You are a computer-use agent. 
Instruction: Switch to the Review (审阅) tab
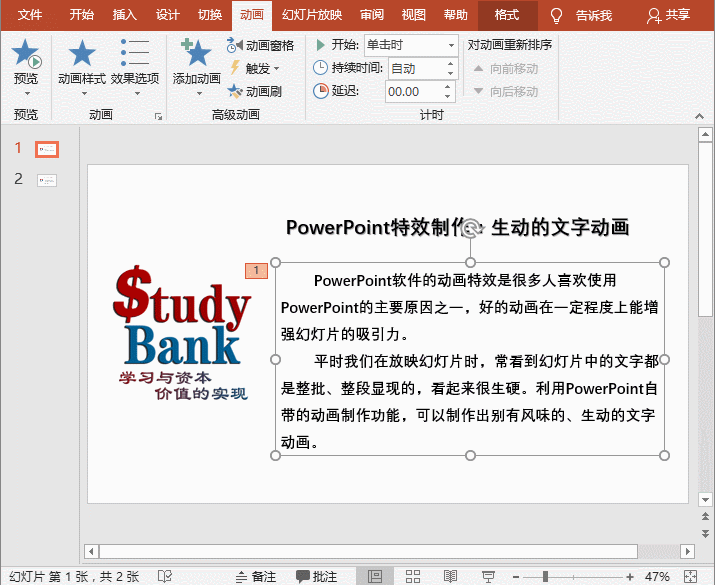click(372, 15)
